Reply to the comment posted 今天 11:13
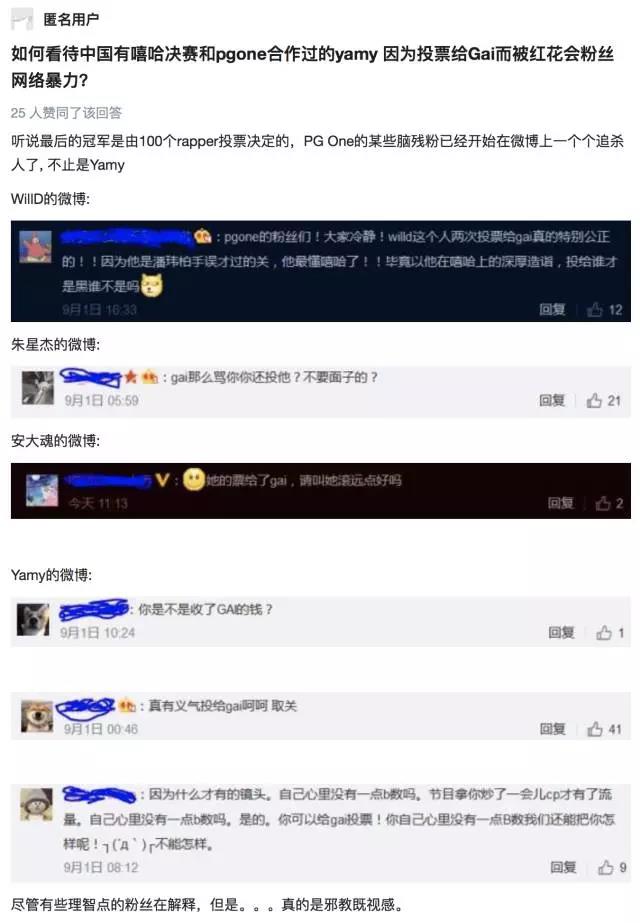 [x=561, y=503]
